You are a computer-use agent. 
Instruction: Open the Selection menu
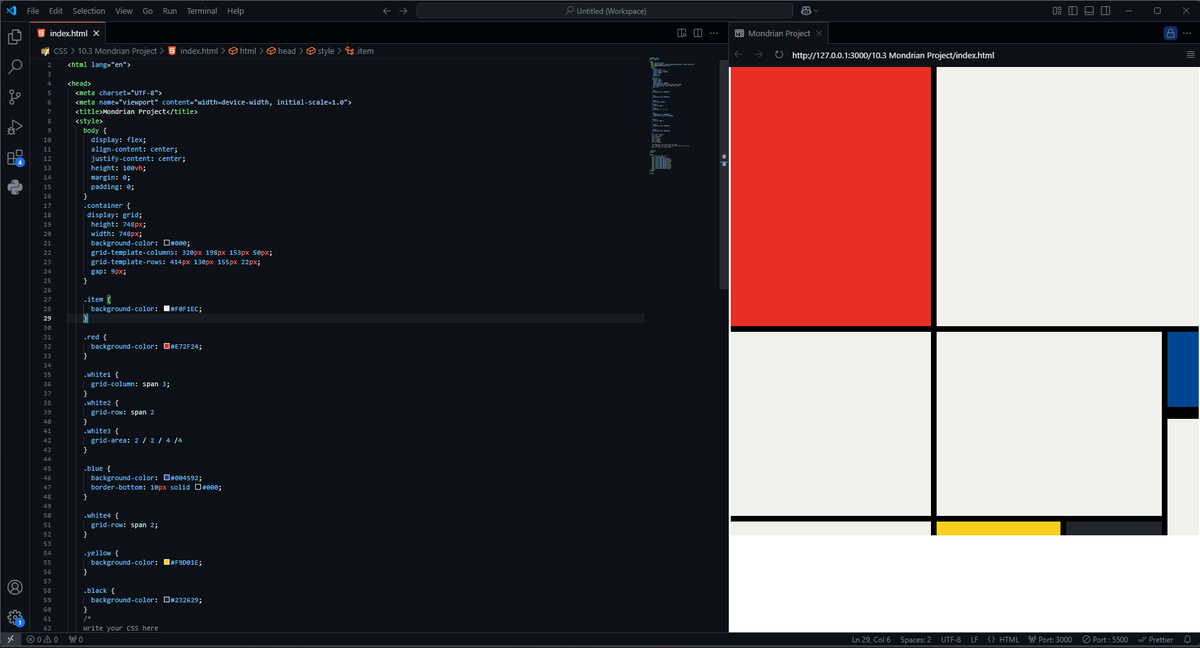[x=89, y=10]
